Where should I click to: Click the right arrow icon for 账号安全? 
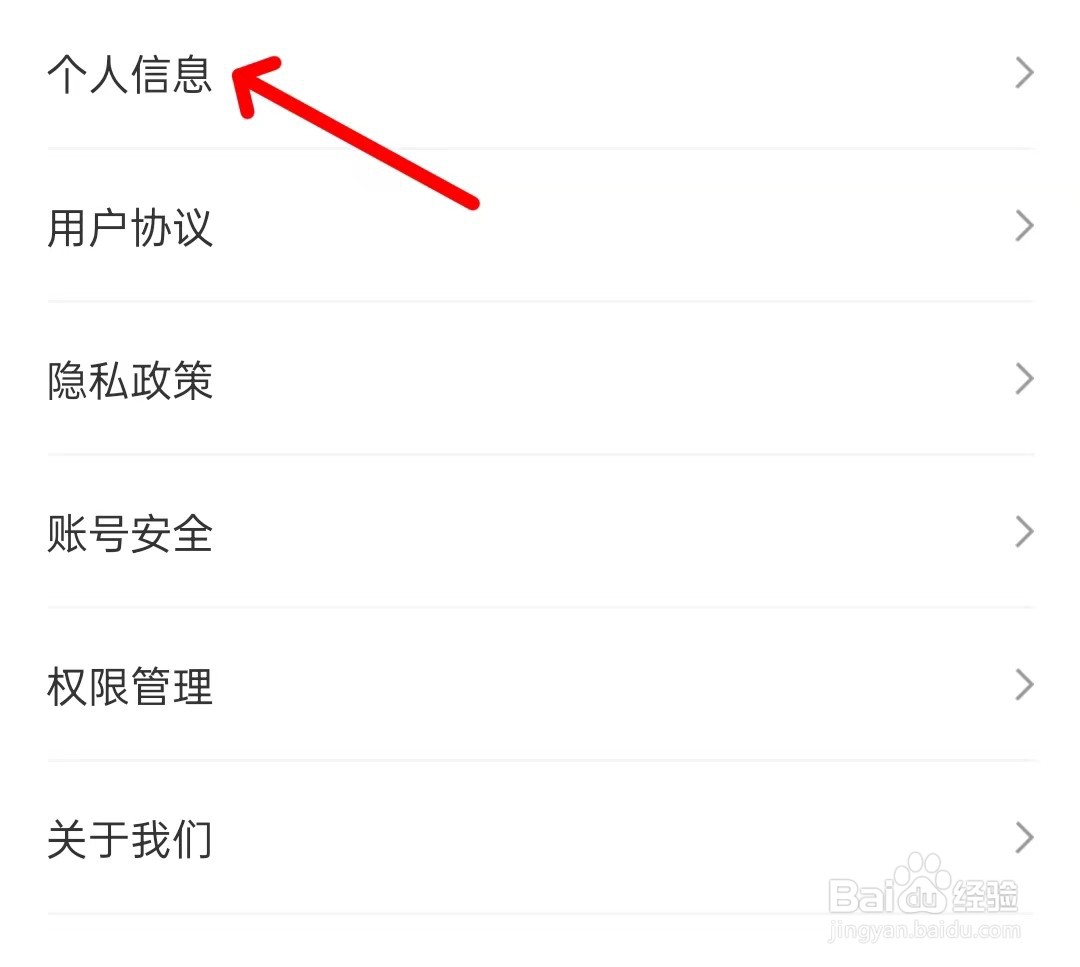pos(1024,532)
